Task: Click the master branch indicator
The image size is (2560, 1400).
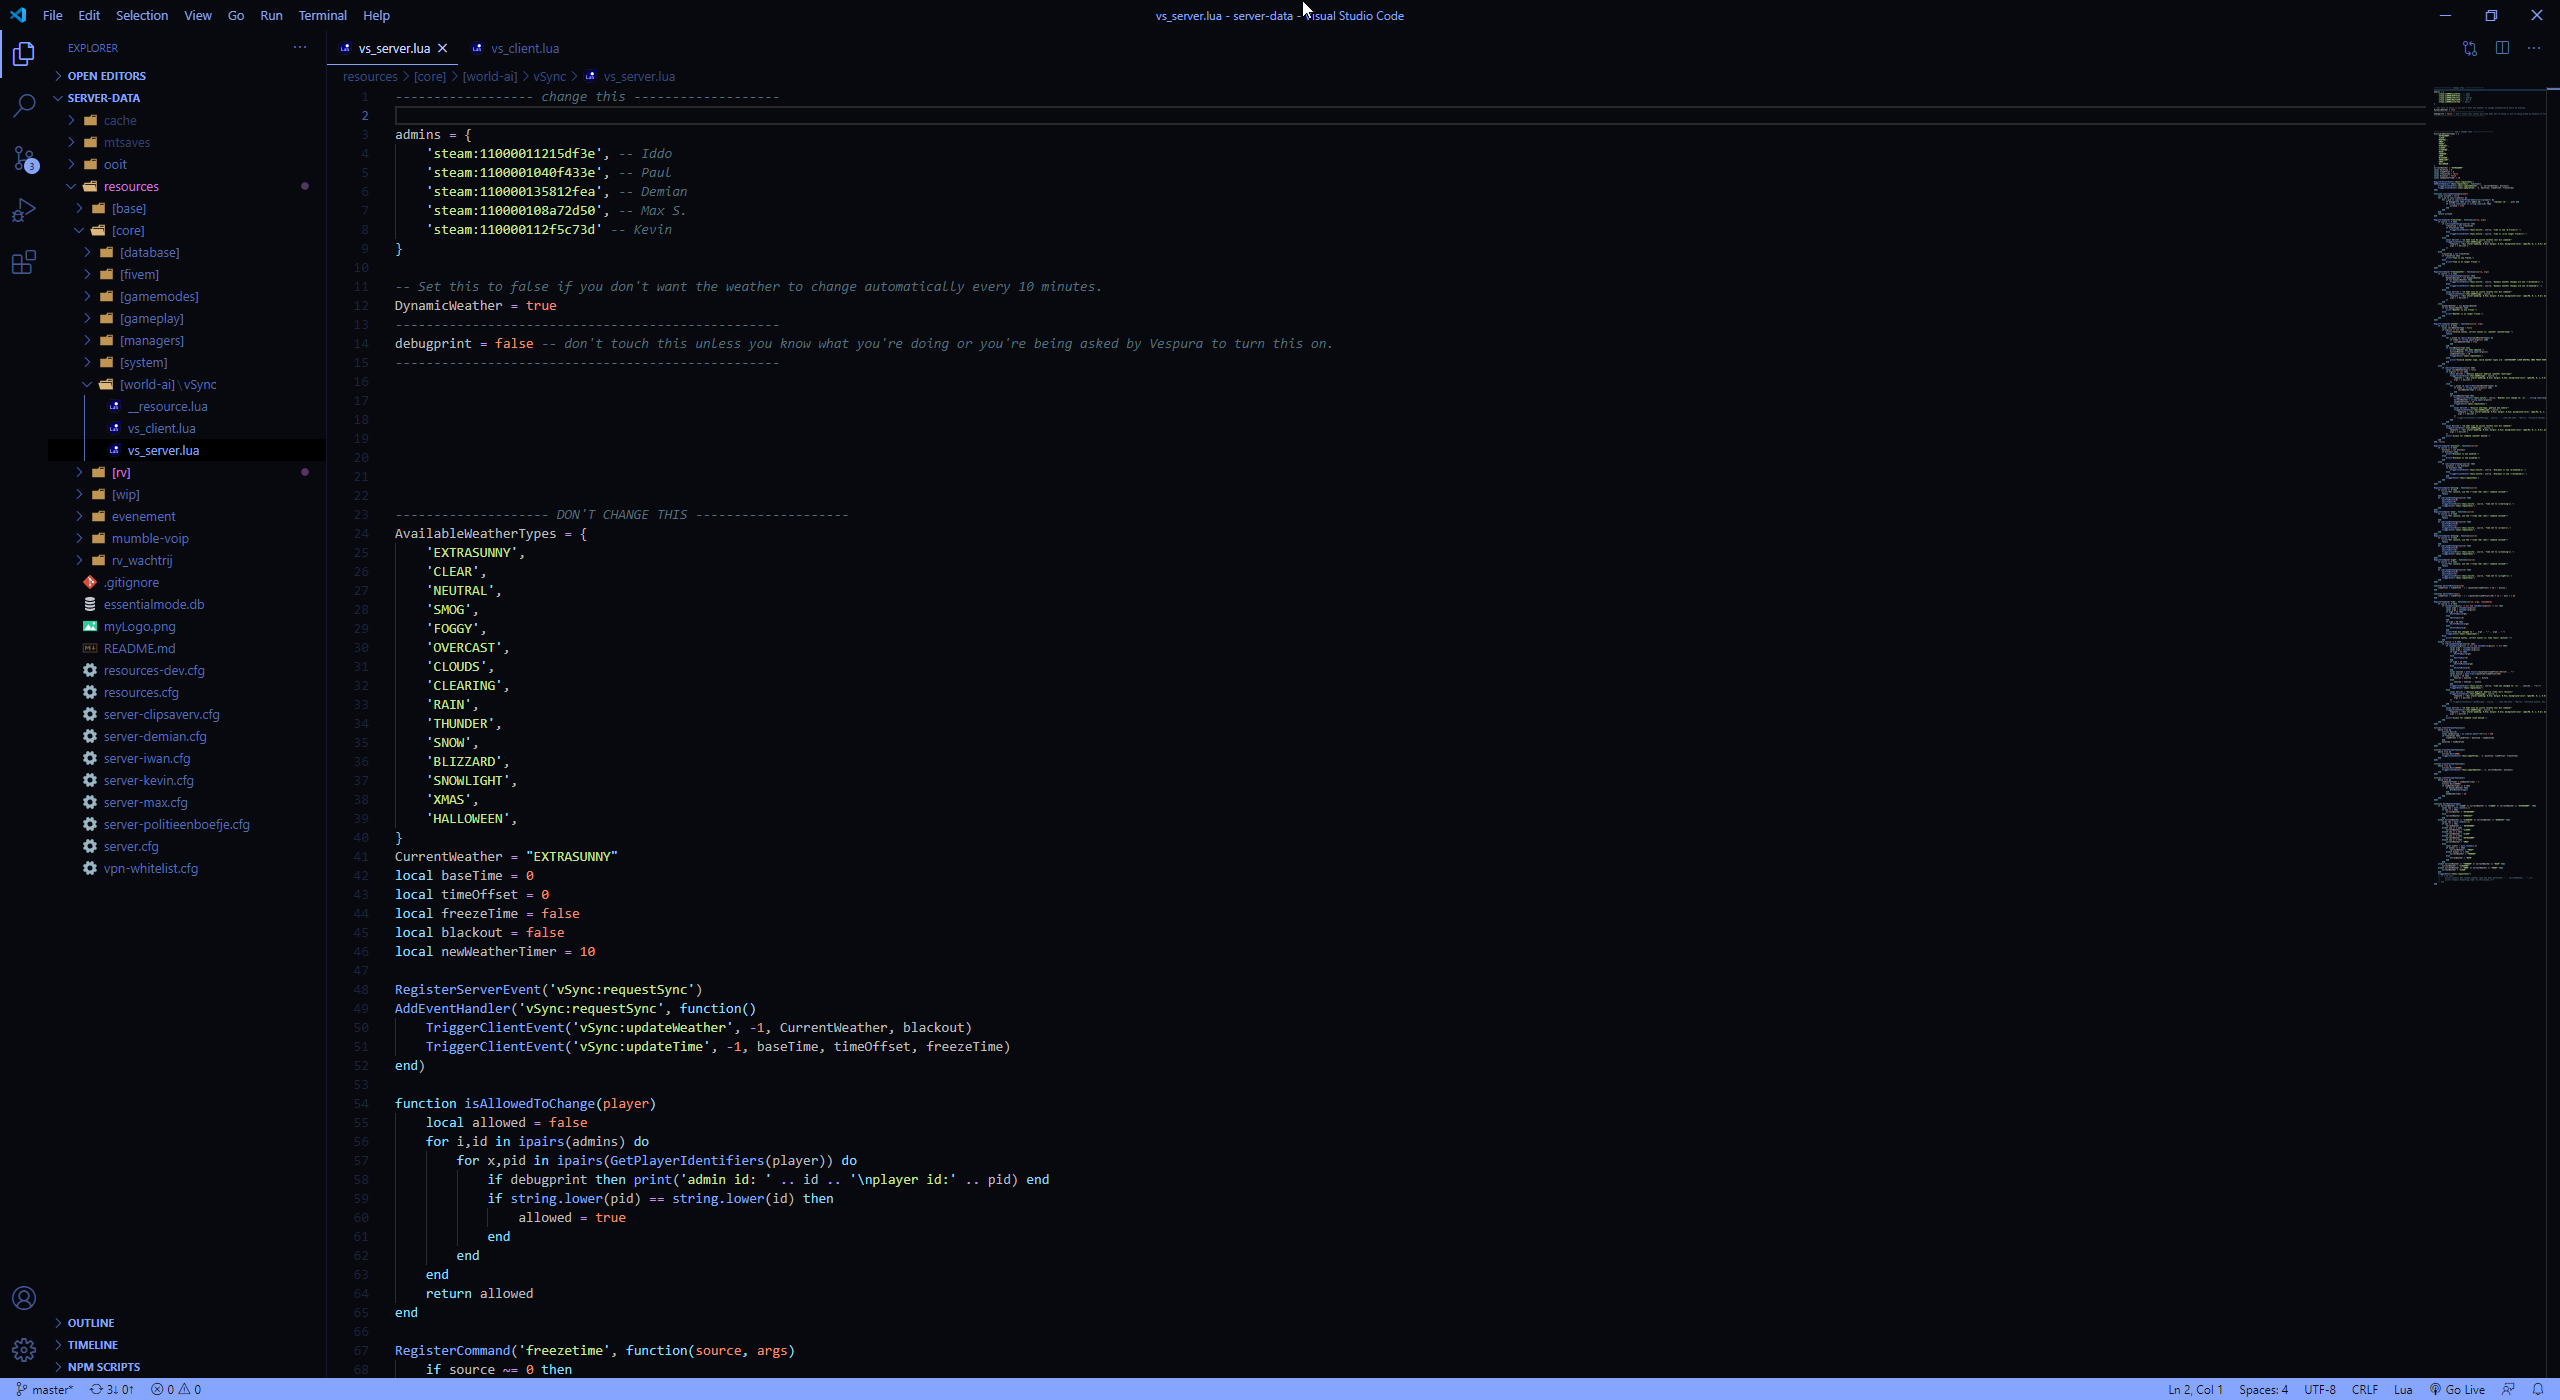Action: [45, 1389]
